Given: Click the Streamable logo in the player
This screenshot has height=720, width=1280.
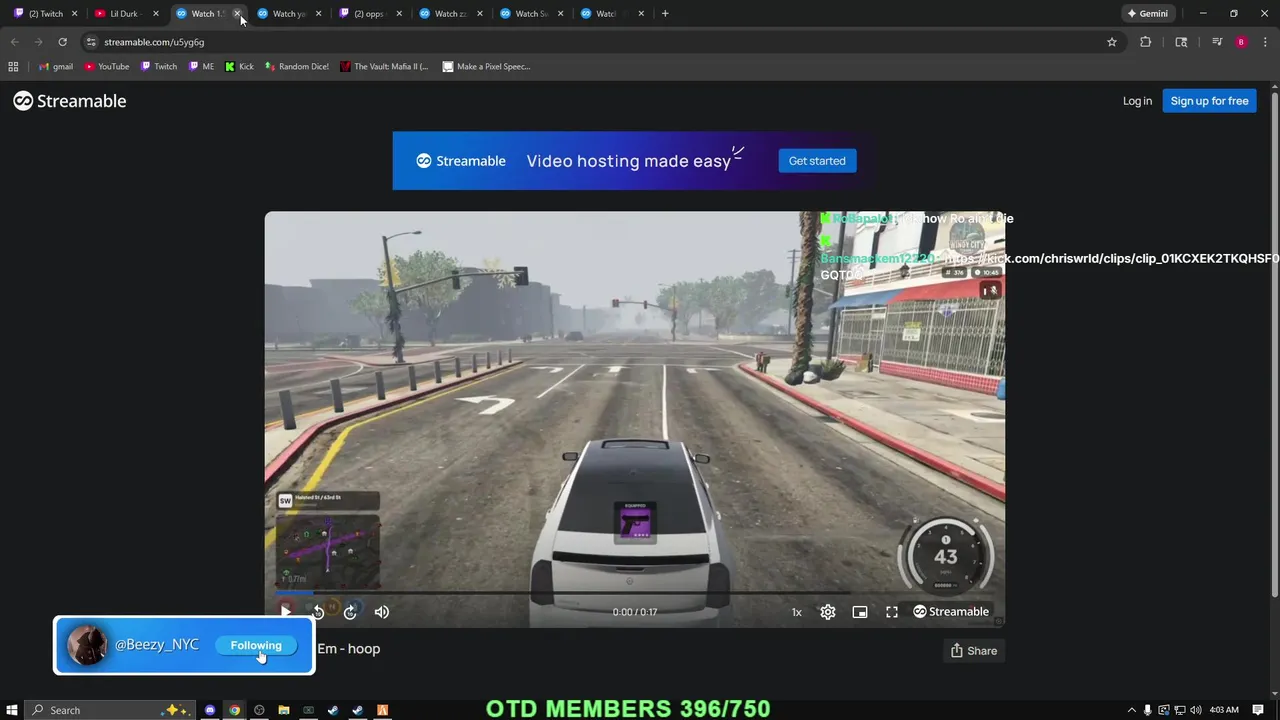Looking at the screenshot, I should 951,612.
